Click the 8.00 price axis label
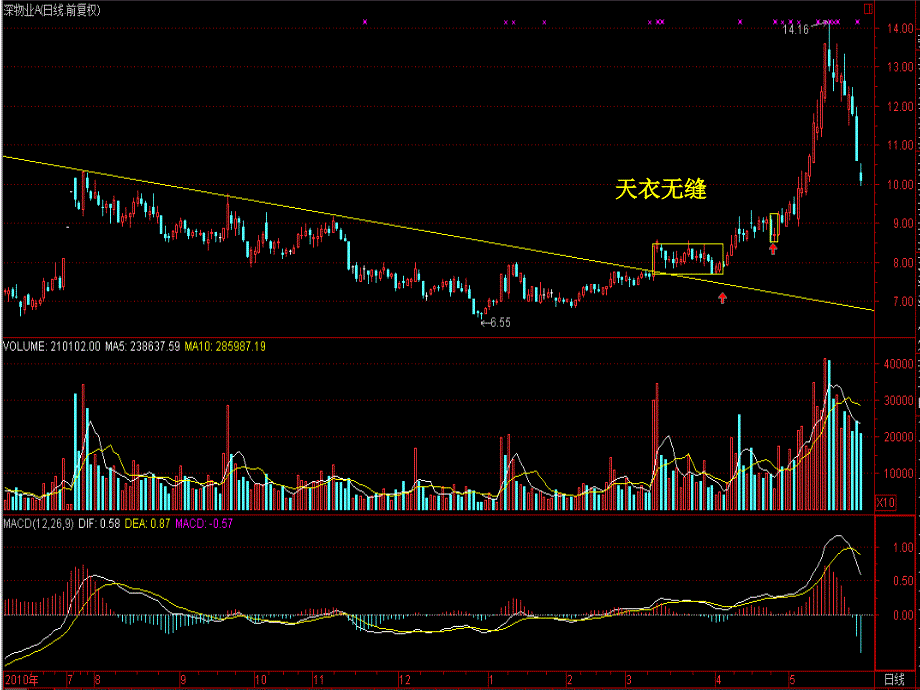Image resolution: width=920 pixels, height=690 pixels. (903, 263)
